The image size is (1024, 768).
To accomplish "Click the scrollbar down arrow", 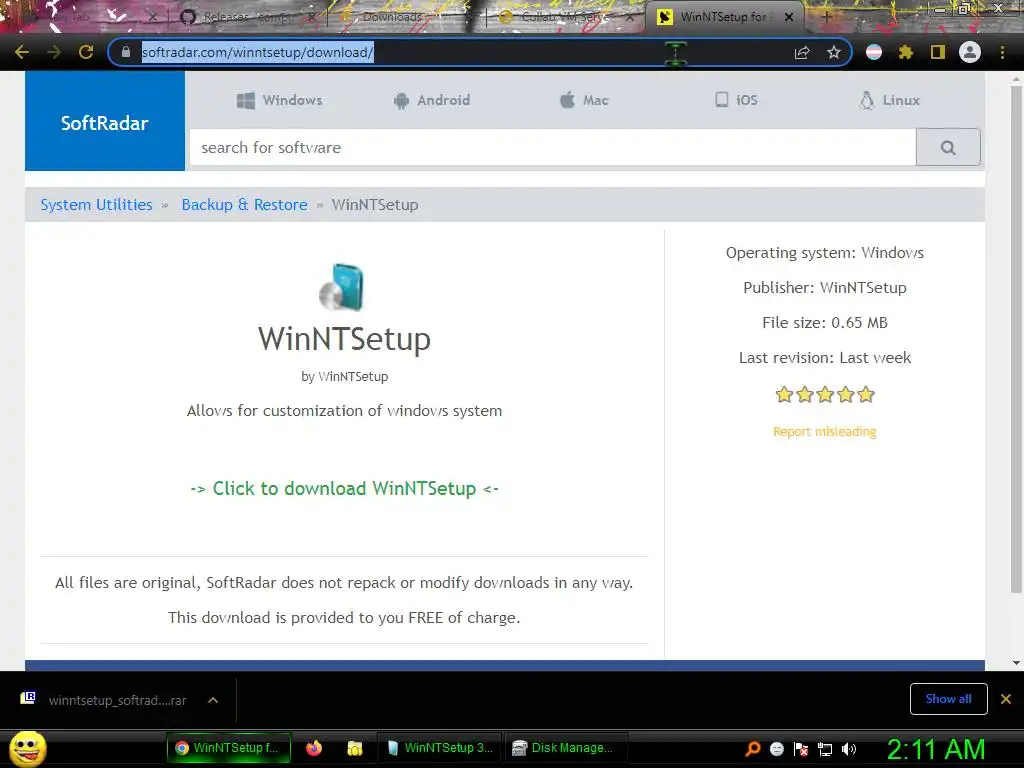I will tap(1016, 663).
